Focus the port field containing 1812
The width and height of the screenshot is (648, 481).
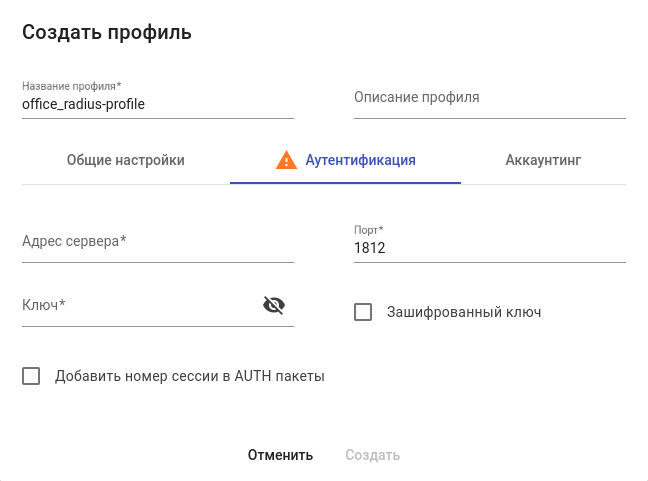point(489,247)
